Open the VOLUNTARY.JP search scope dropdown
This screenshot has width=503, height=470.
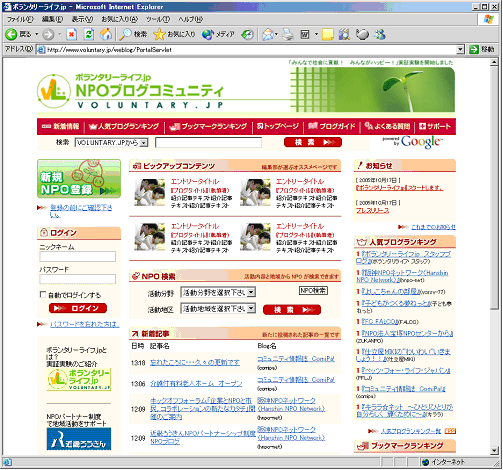pos(111,143)
